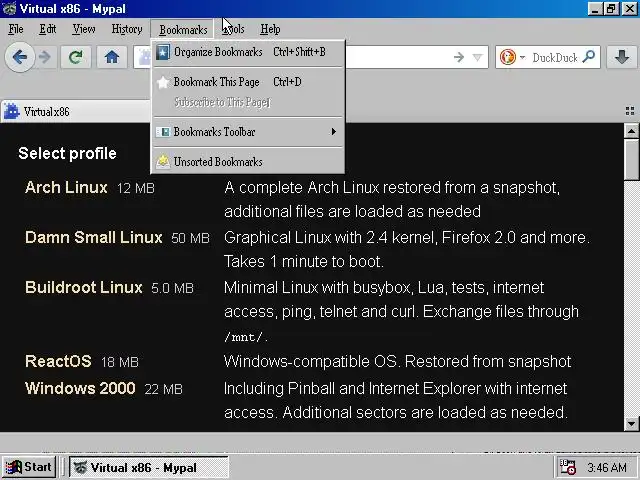Click the scrollbar up arrow
640x480 pixels.
[x=631, y=131]
